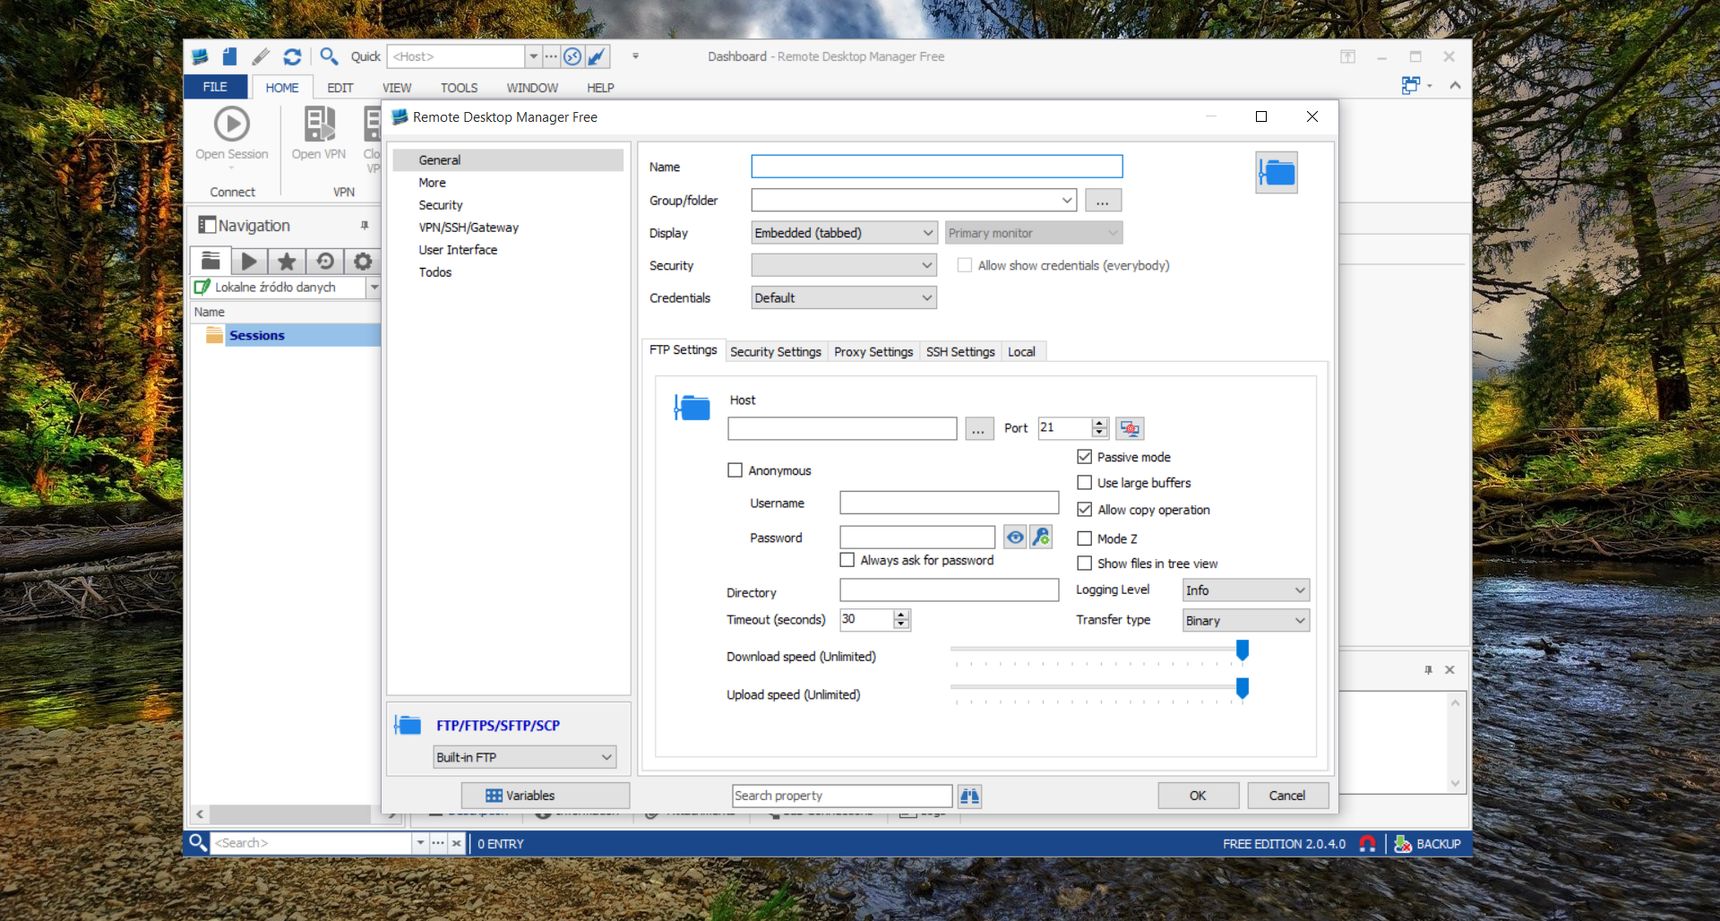Click the Variables button
This screenshot has width=1720, height=921.
pos(545,796)
